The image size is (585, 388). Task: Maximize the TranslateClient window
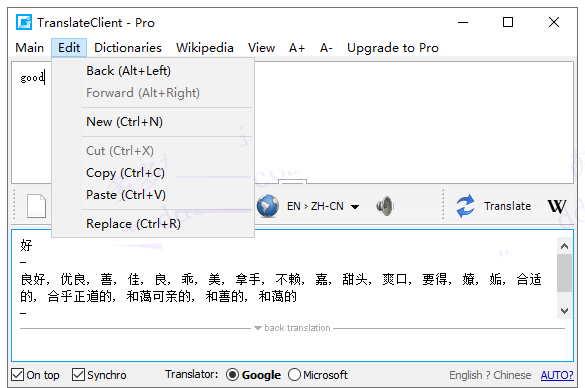coord(508,22)
